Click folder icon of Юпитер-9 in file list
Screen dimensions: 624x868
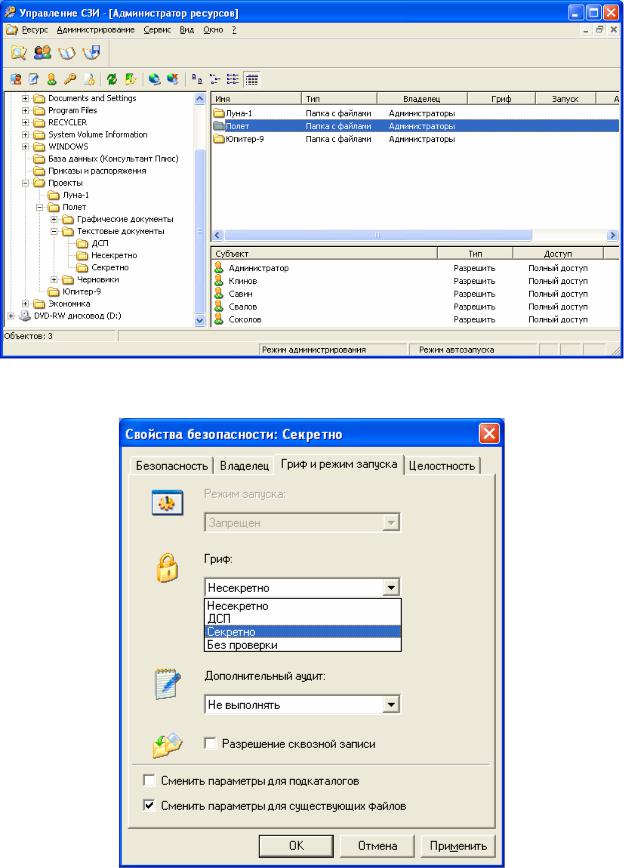pos(219,139)
